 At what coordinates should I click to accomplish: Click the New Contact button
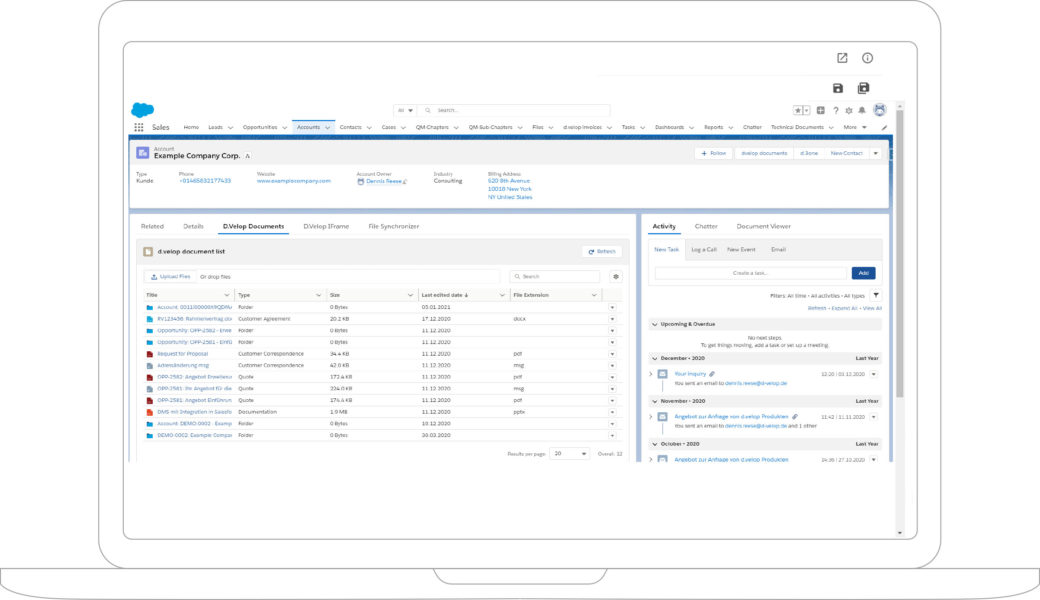846,153
